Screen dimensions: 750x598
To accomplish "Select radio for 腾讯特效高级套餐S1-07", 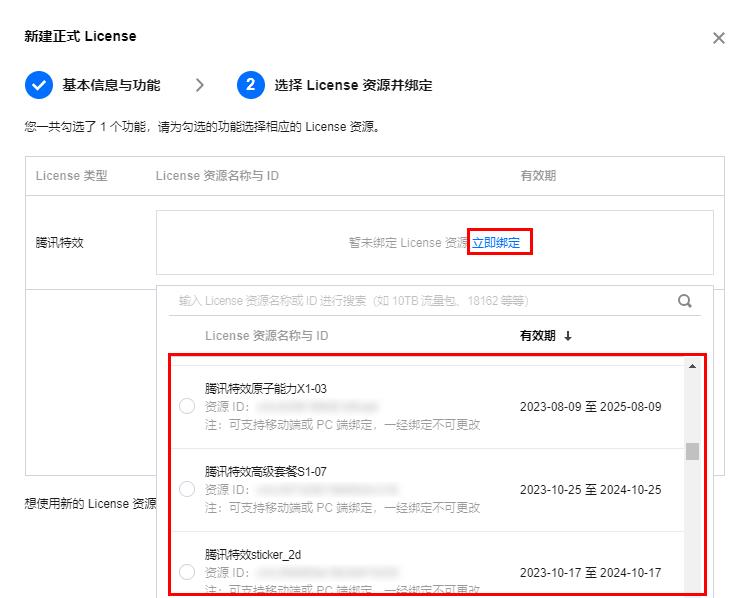I will [x=187, y=489].
